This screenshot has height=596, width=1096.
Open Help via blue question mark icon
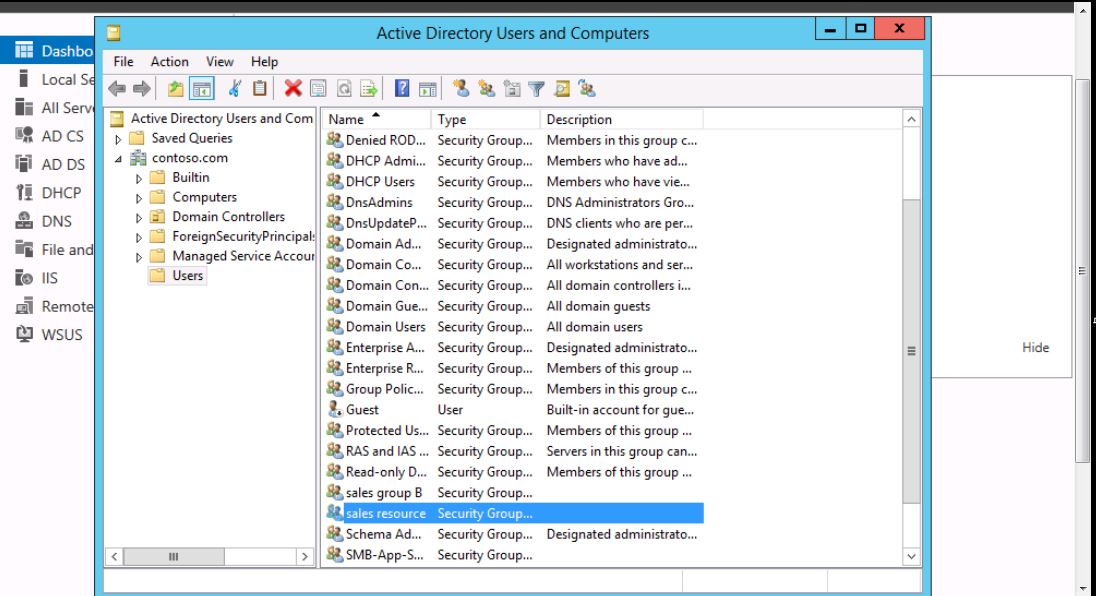point(401,89)
